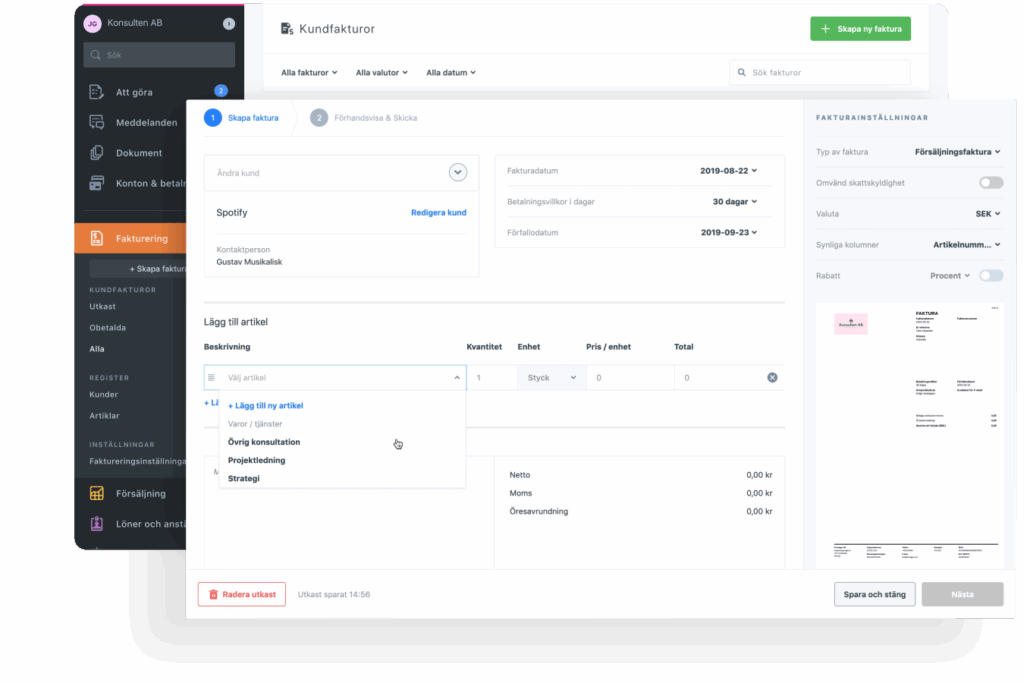The width and height of the screenshot is (1024, 683).
Task: Click the drag handle on article row
Action: (211, 377)
